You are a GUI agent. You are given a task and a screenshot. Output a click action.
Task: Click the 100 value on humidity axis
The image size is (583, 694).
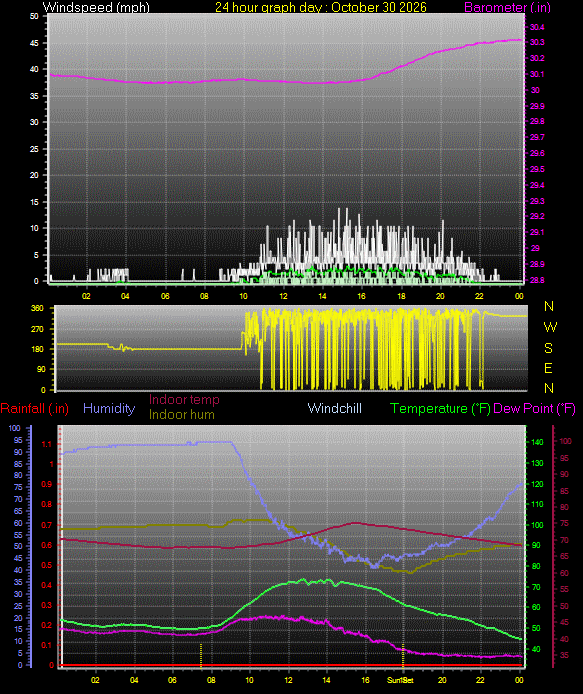pyautogui.click(x=15, y=428)
